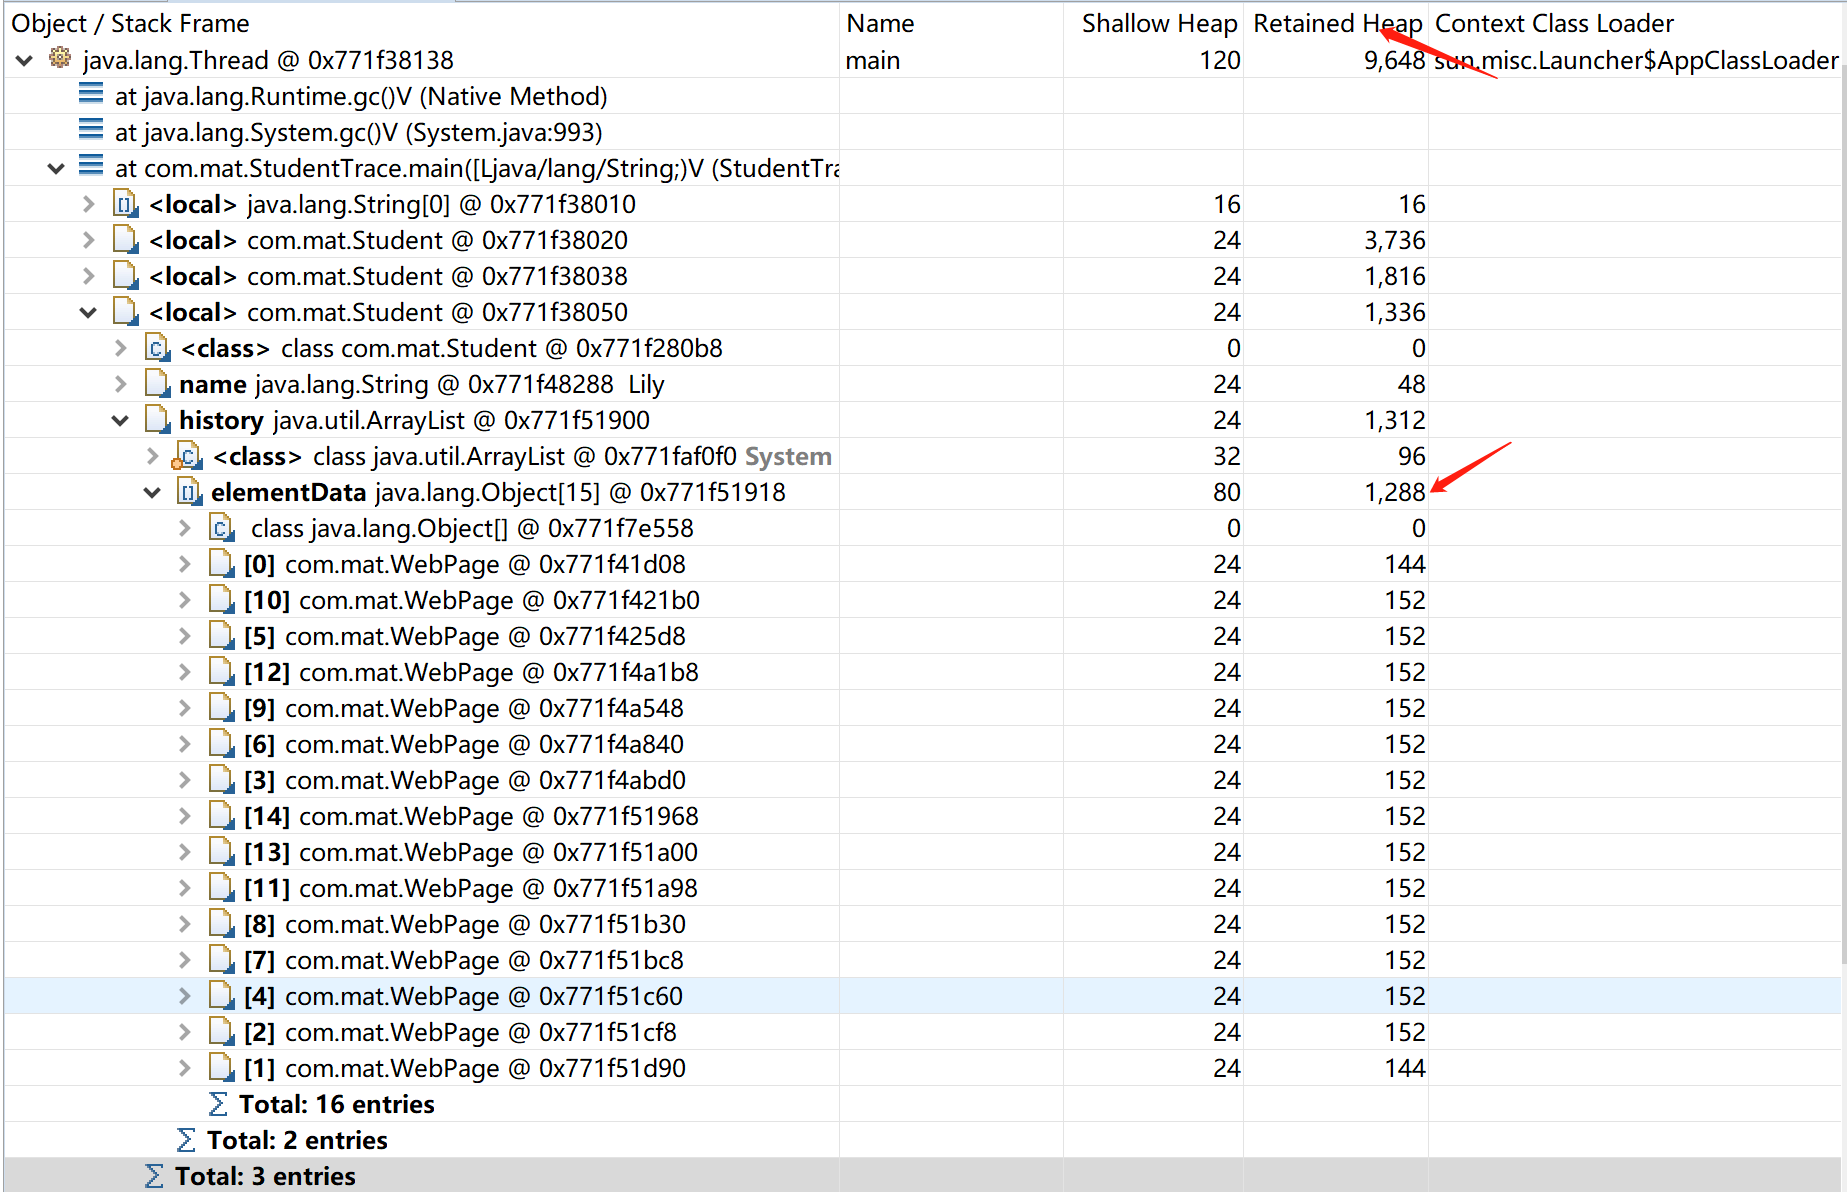Sort by the Retained Heap column header

(1336, 23)
